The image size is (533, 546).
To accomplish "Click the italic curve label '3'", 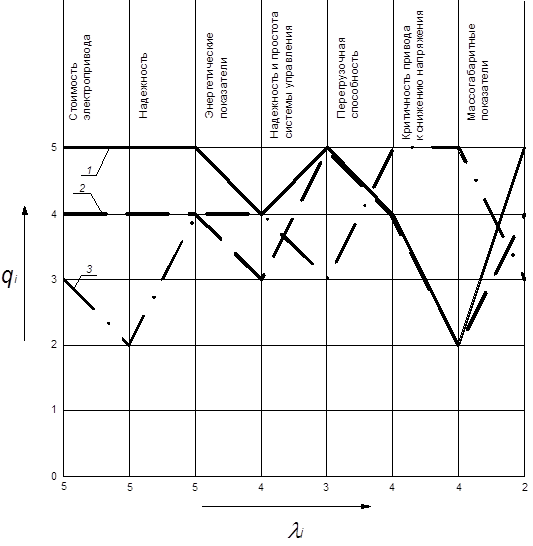I will [x=89, y=269].
